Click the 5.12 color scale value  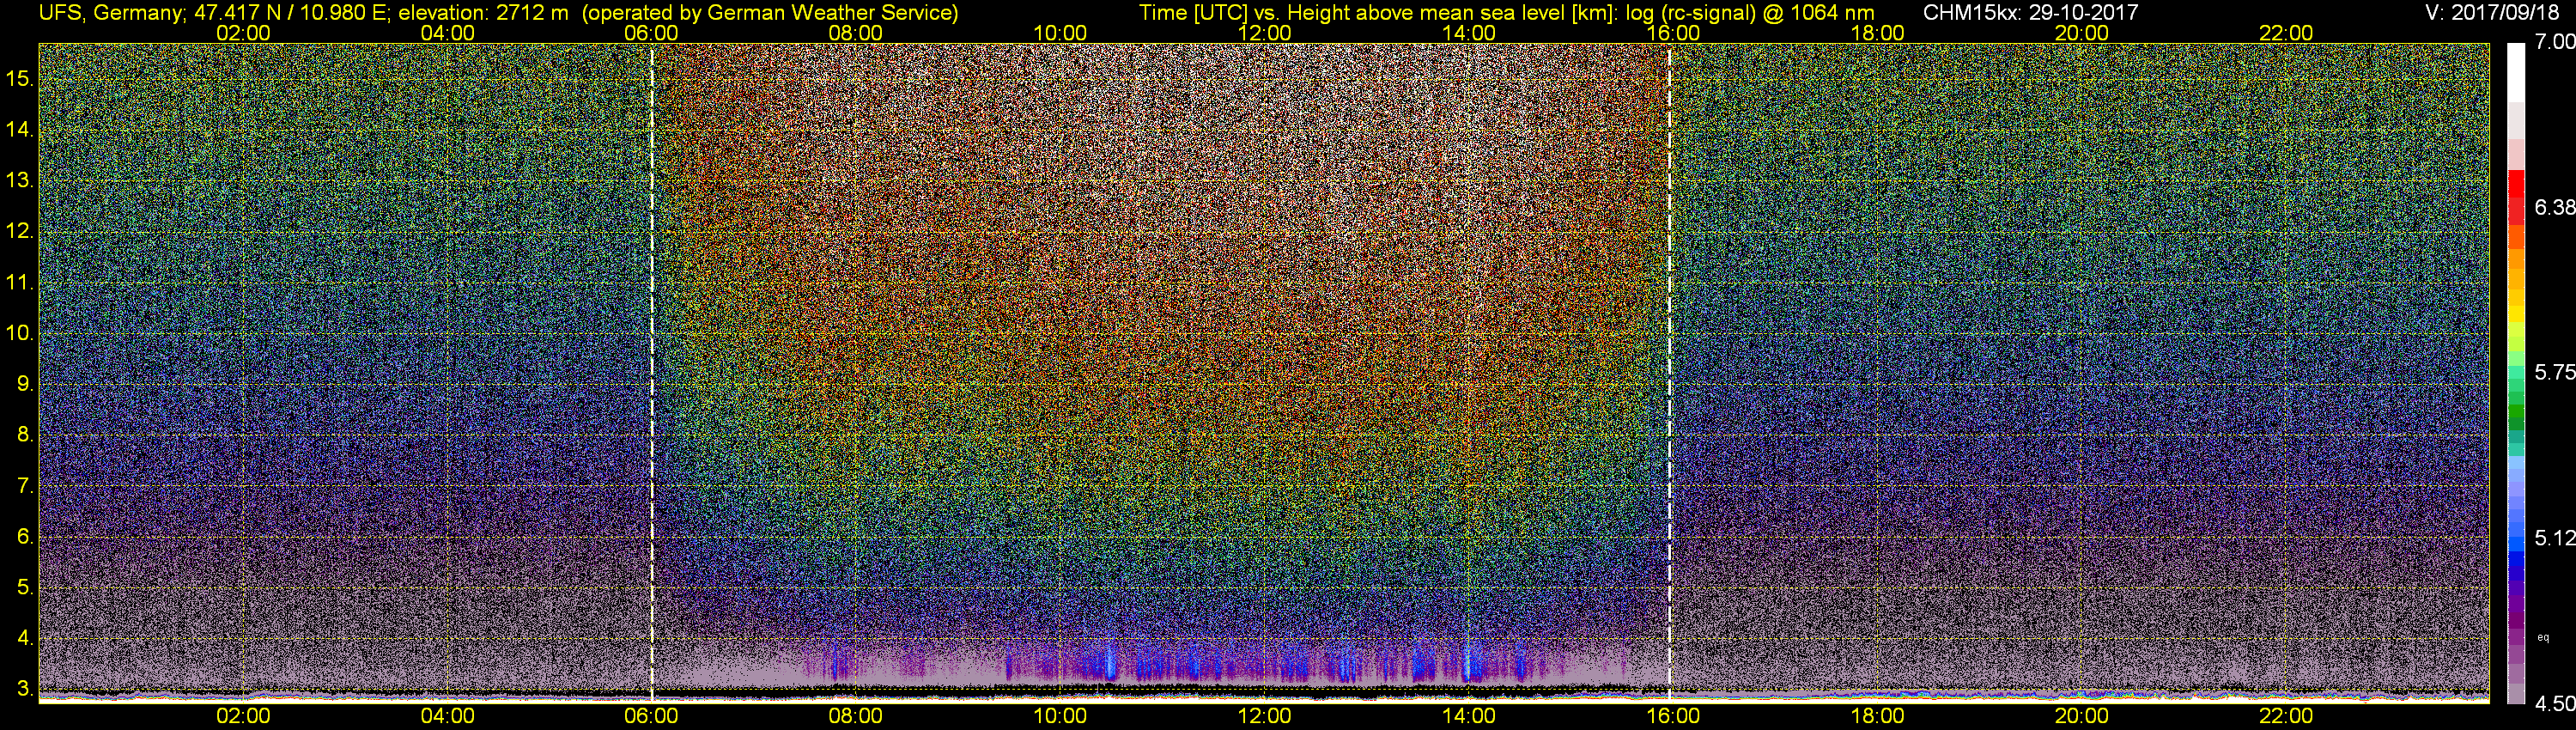coord(2555,538)
